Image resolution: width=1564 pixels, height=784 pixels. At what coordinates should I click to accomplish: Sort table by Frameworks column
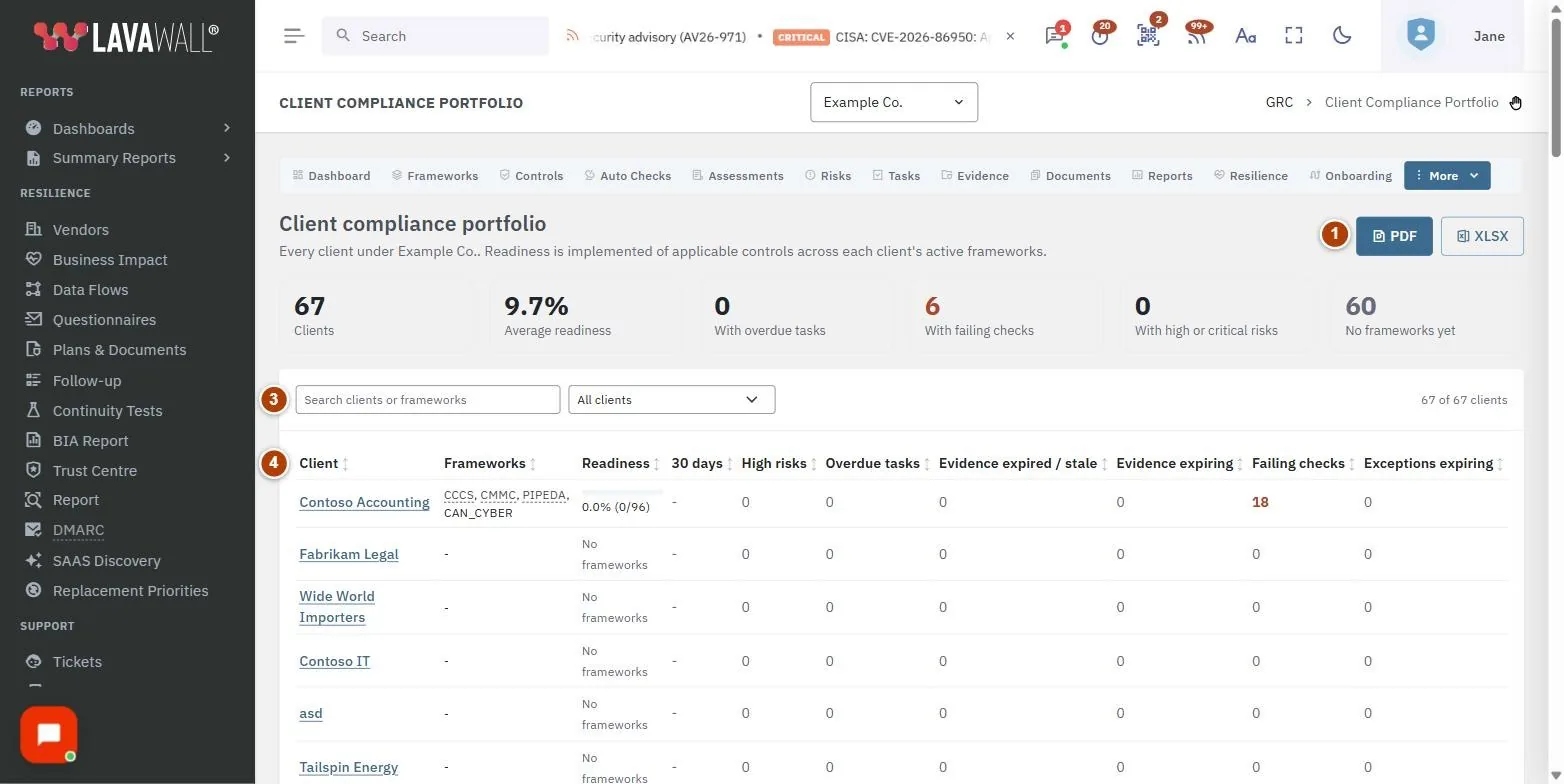pos(490,463)
